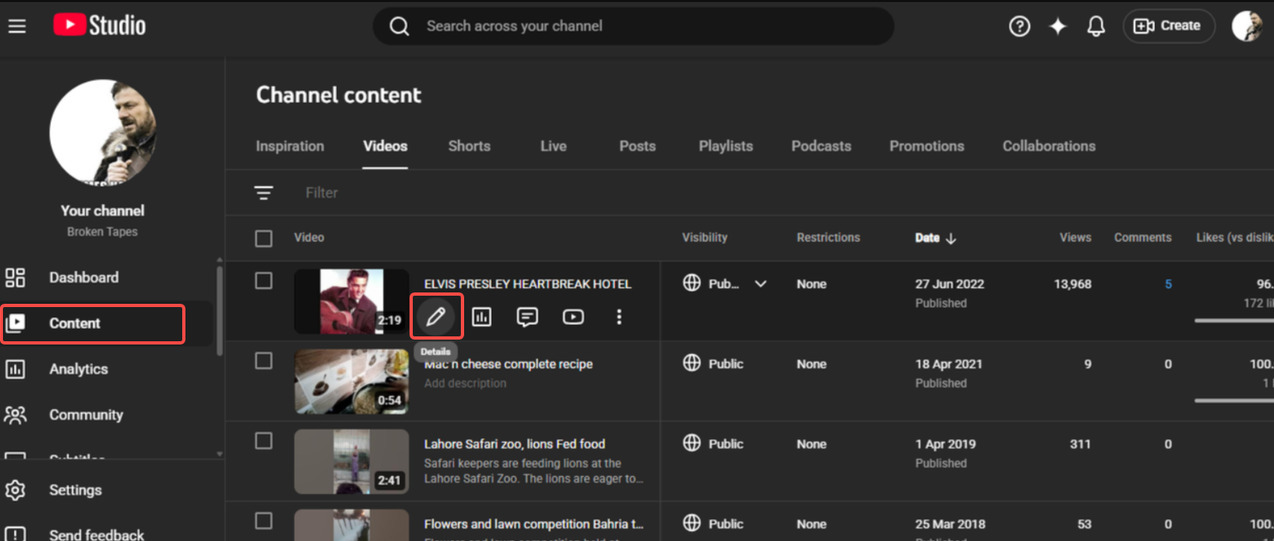Click ELVIS PRESLEY HEARTBREAK HOTEL title
Viewport: 1274px width, 541px height.
tap(527, 284)
